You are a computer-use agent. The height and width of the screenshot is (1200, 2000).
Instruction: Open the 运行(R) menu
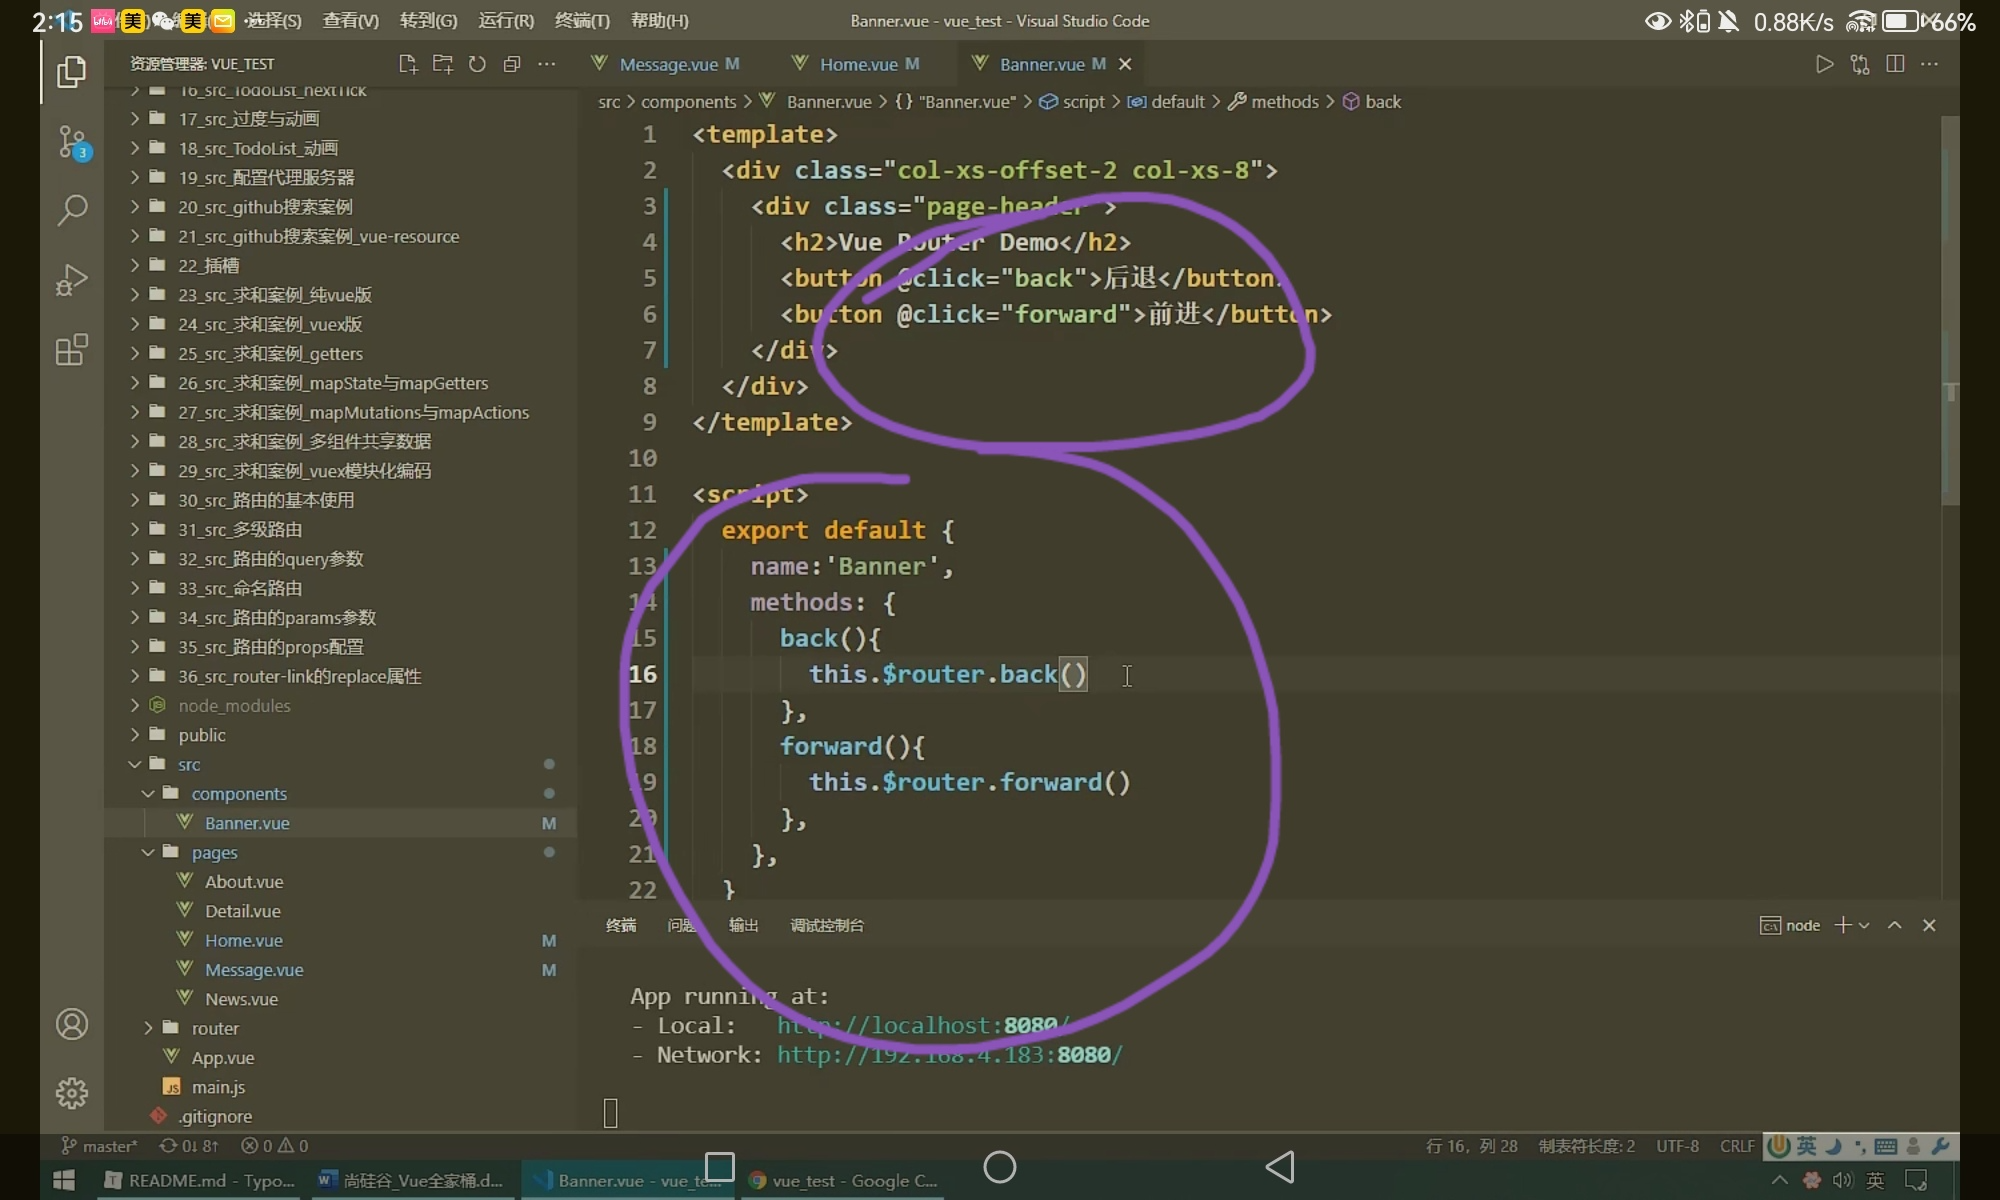[x=506, y=20]
